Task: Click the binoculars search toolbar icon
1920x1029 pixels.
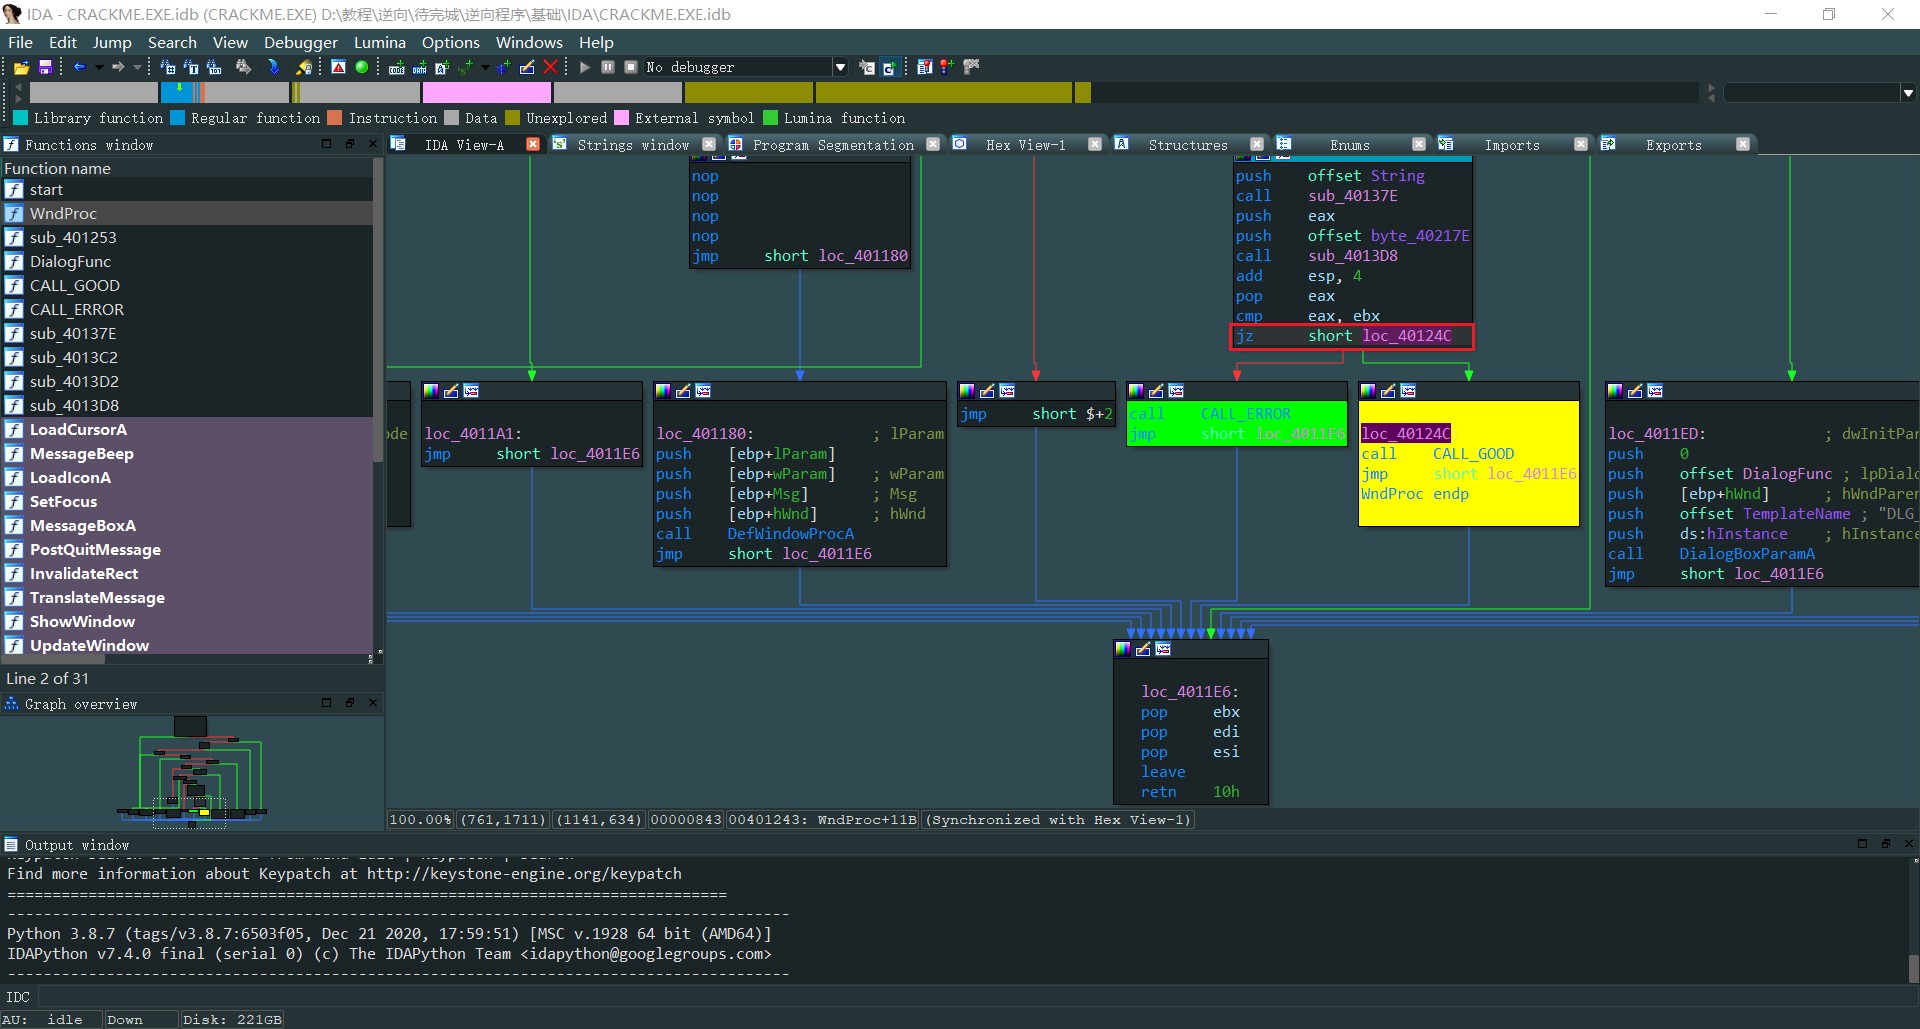Action: 243,67
